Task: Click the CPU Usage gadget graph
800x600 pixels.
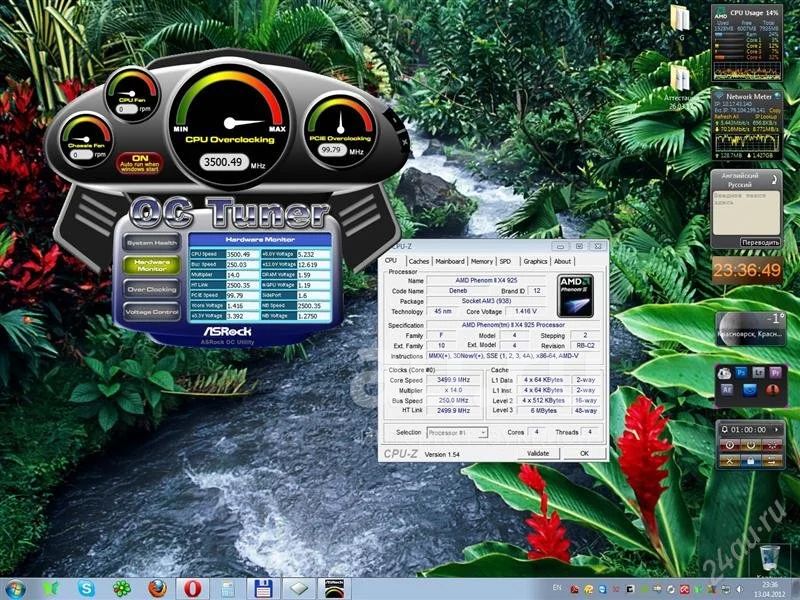Action: [747, 70]
